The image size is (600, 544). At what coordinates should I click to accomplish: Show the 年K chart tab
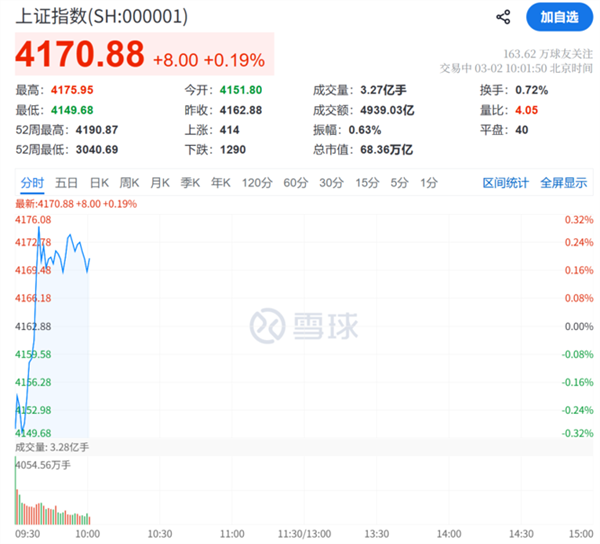tap(220, 183)
